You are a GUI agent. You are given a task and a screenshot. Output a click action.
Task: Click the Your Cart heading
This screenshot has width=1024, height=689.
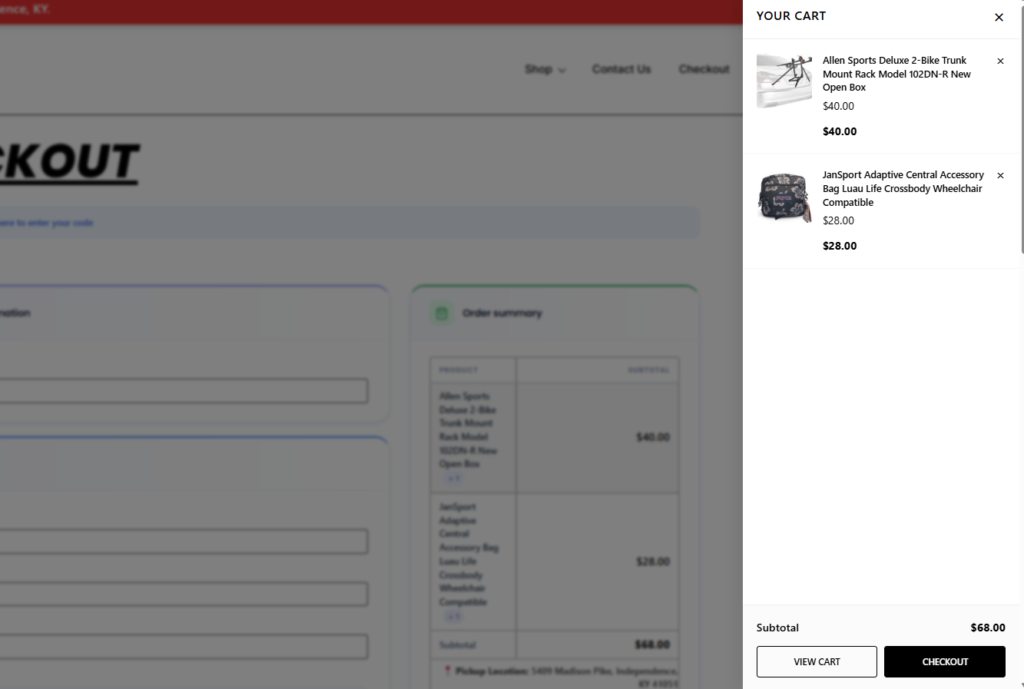point(791,16)
